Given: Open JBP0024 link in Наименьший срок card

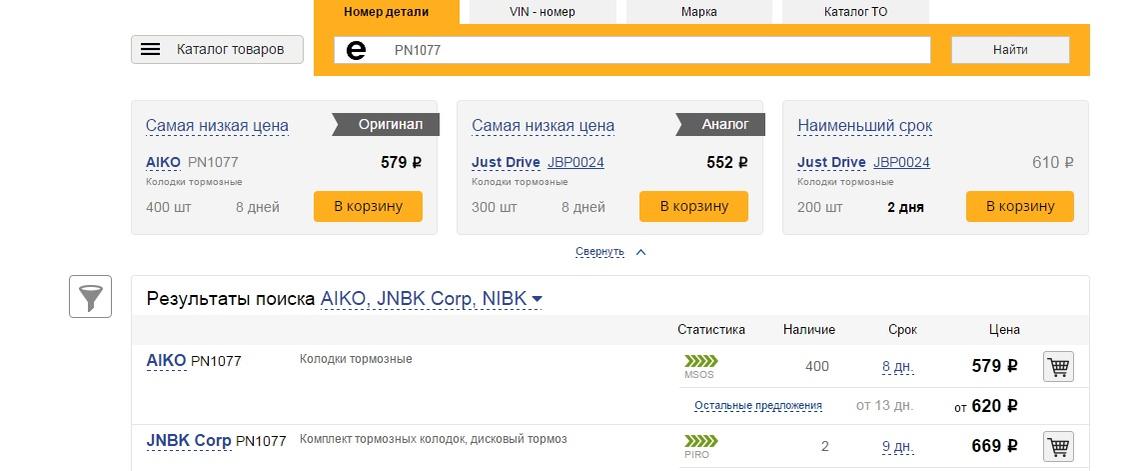Looking at the screenshot, I should 901,162.
